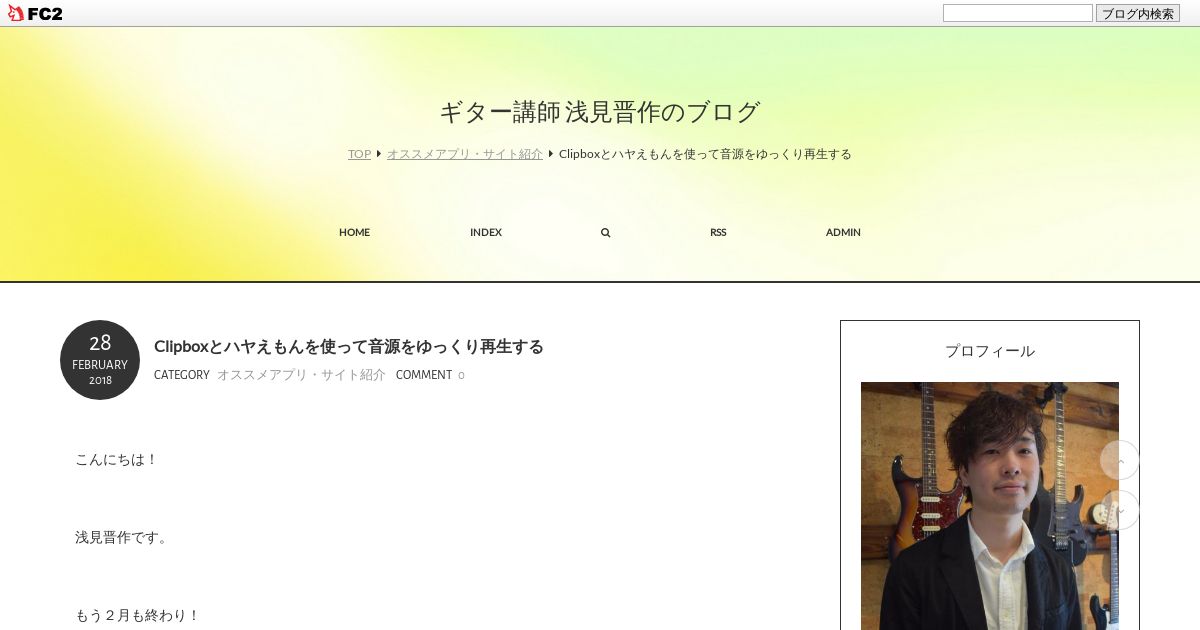Click the 28 February 2018 date badge

(x=100, y=360)
